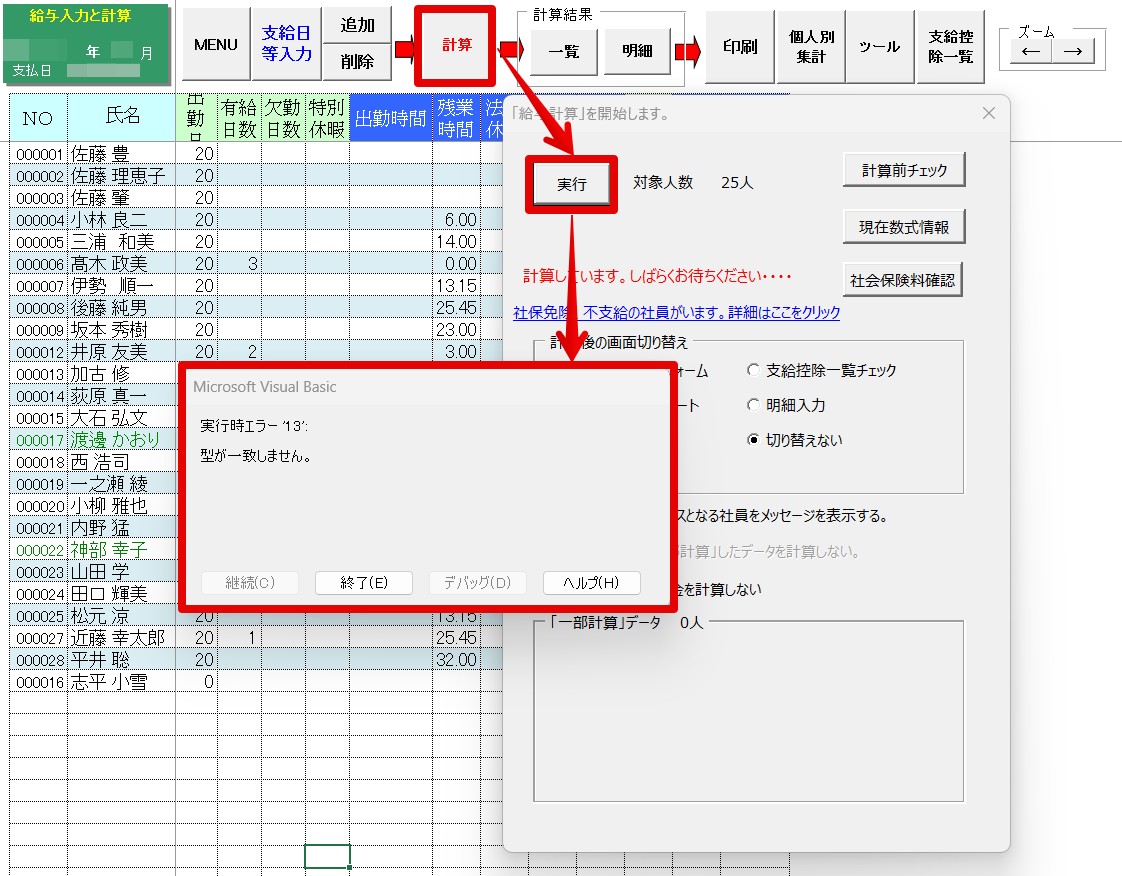Click the 欠勤日数 column header
The image size is (1122, 876).
(x=283, y=117)
